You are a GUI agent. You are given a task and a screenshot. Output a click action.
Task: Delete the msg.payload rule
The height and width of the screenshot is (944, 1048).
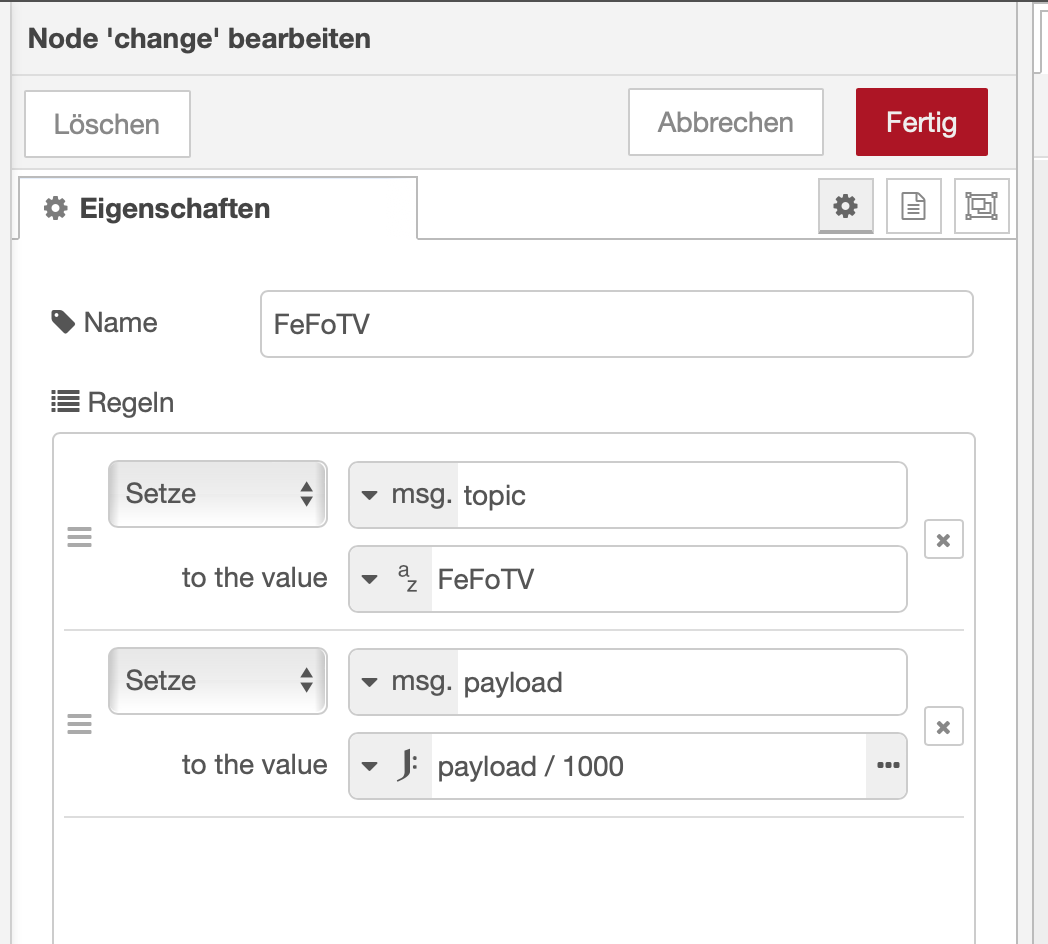pos(943,727)
